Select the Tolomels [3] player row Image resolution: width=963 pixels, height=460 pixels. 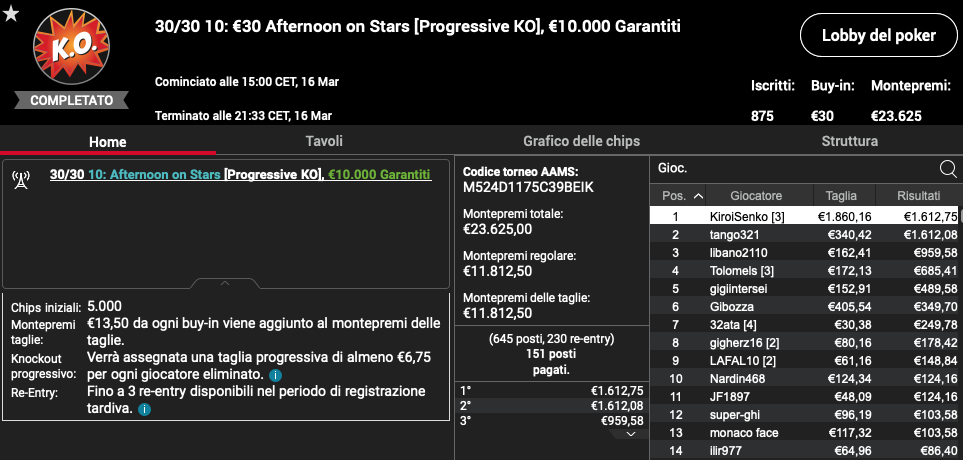805,270
